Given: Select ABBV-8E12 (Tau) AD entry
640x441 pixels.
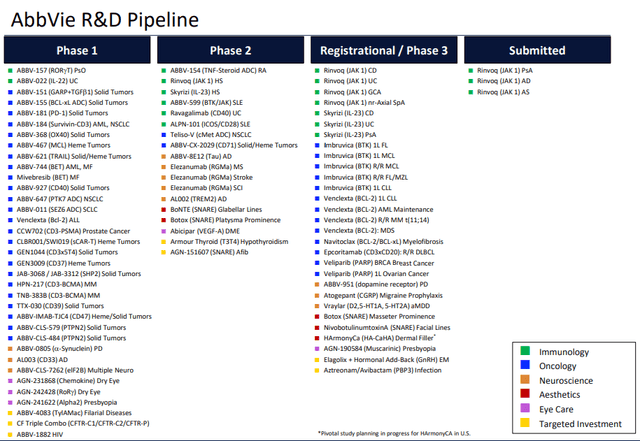Looking at the screenshot, I should point(201,156).
